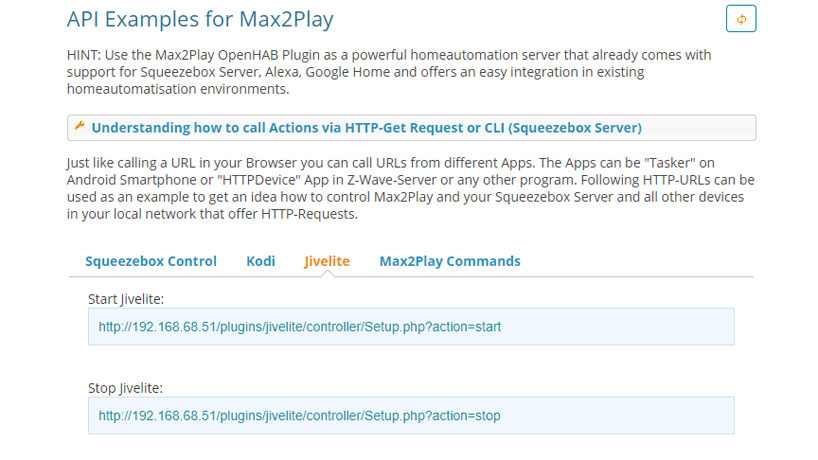Switch to the Squeezebox Control tab
Image resolution: width=818 pixels, height=460 pixels.
point(151,261)
